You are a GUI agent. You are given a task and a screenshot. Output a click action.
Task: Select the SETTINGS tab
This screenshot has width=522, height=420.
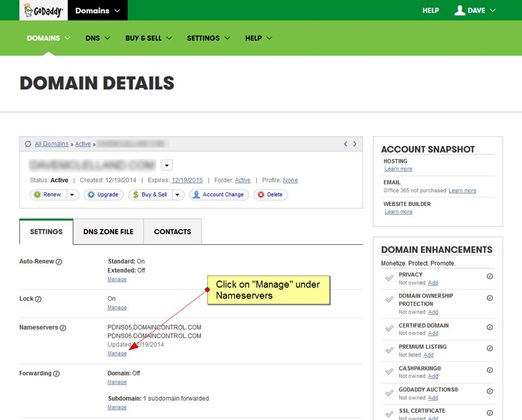coord(46,232)
